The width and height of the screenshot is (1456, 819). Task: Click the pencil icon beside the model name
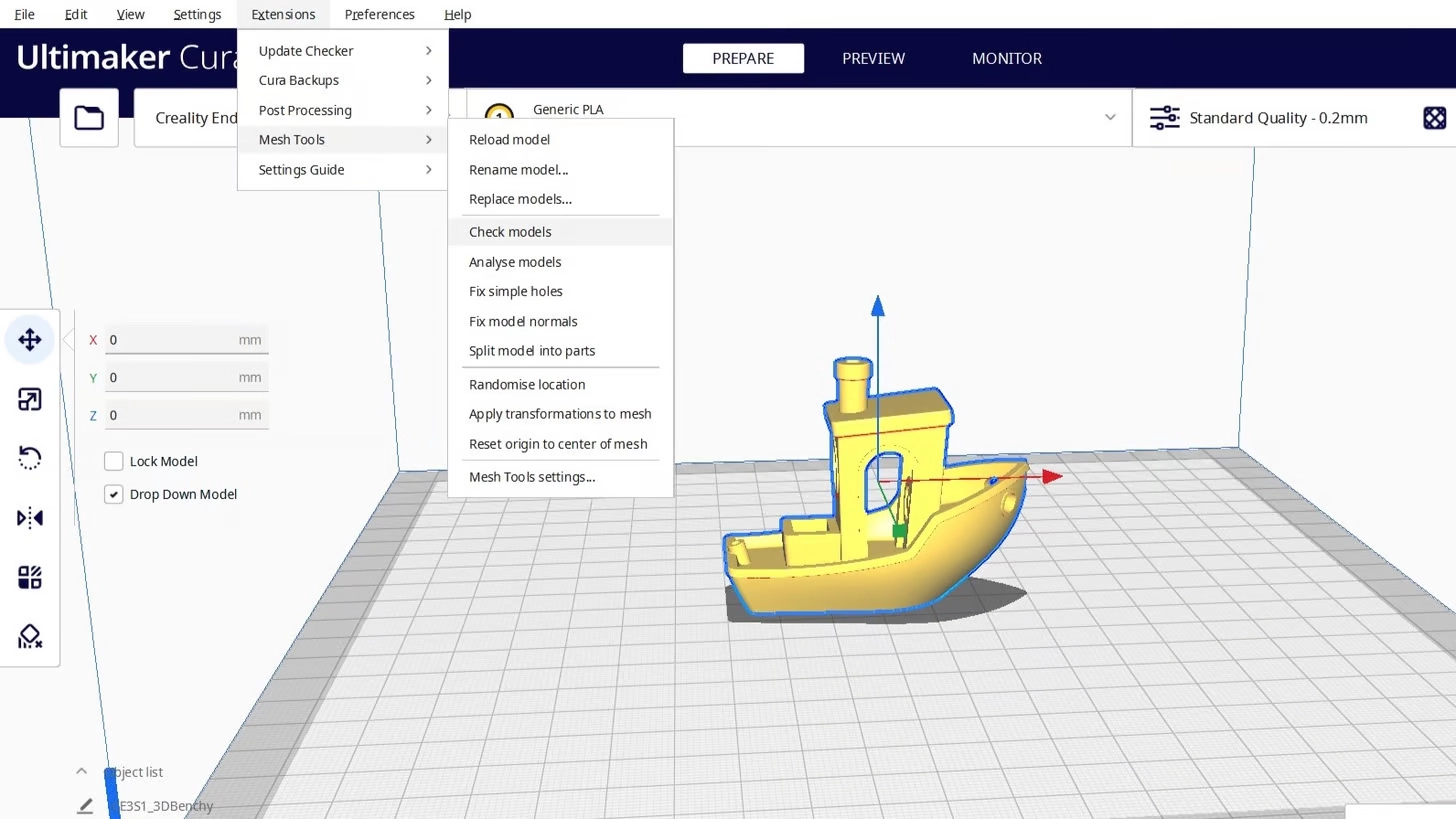coord(85,806)
